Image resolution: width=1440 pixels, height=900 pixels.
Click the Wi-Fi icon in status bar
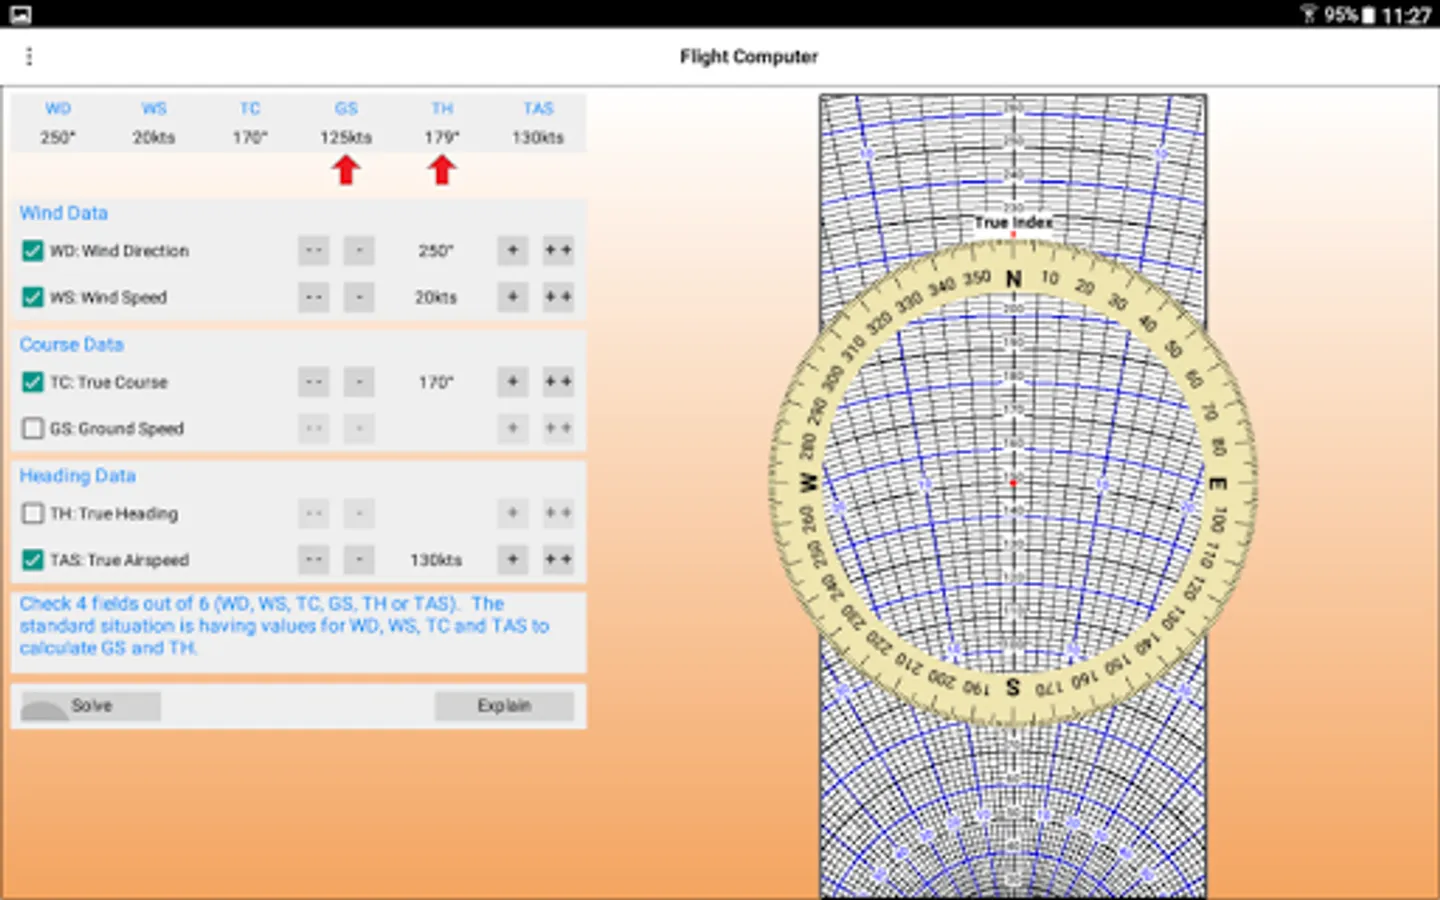1309,14
